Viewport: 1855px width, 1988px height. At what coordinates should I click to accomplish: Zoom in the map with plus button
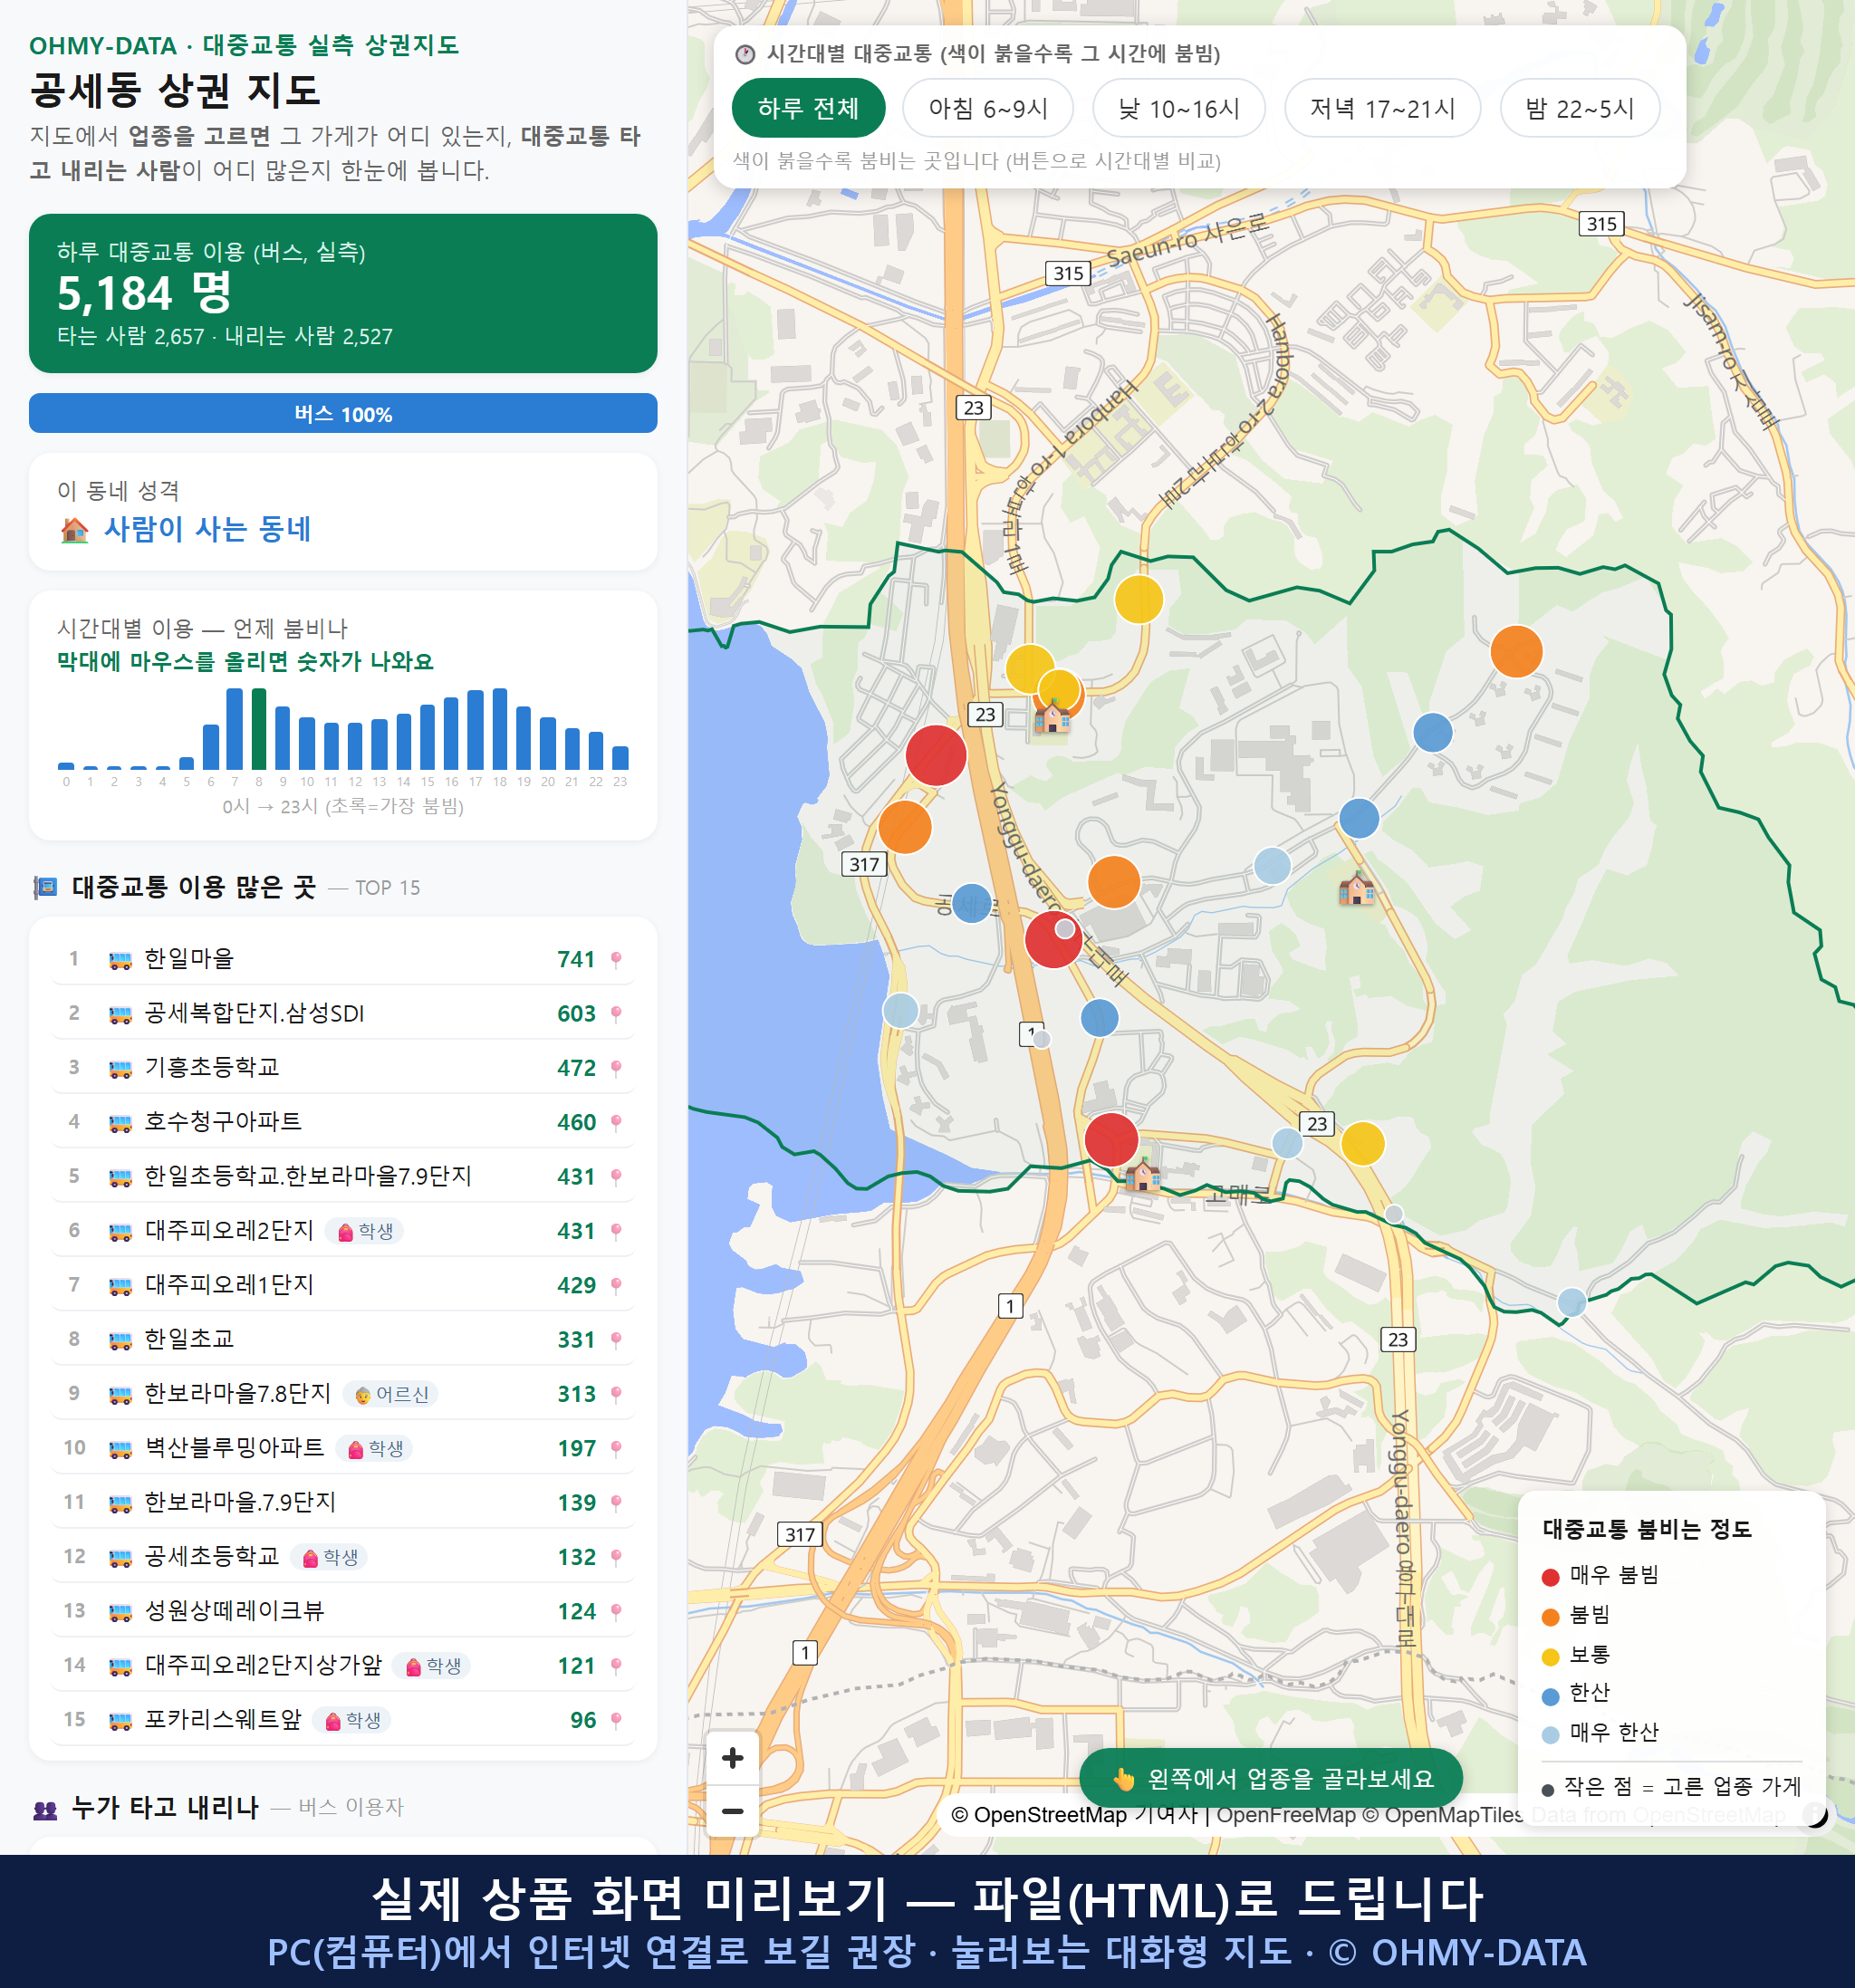732,1758
